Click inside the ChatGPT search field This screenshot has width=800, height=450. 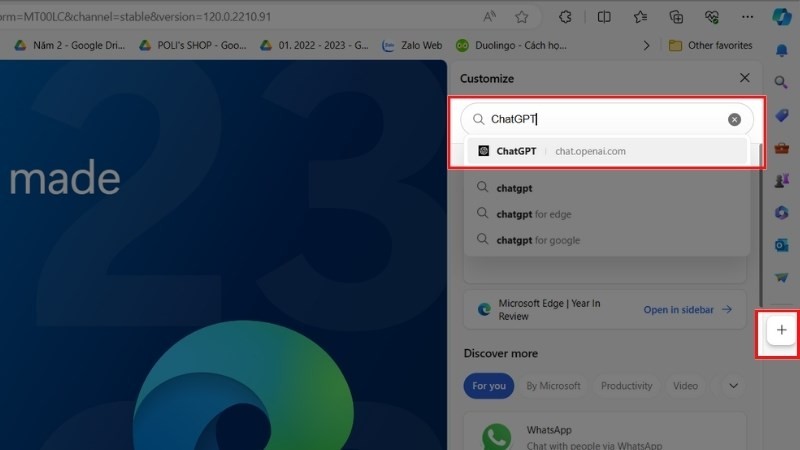click(607, 119)
